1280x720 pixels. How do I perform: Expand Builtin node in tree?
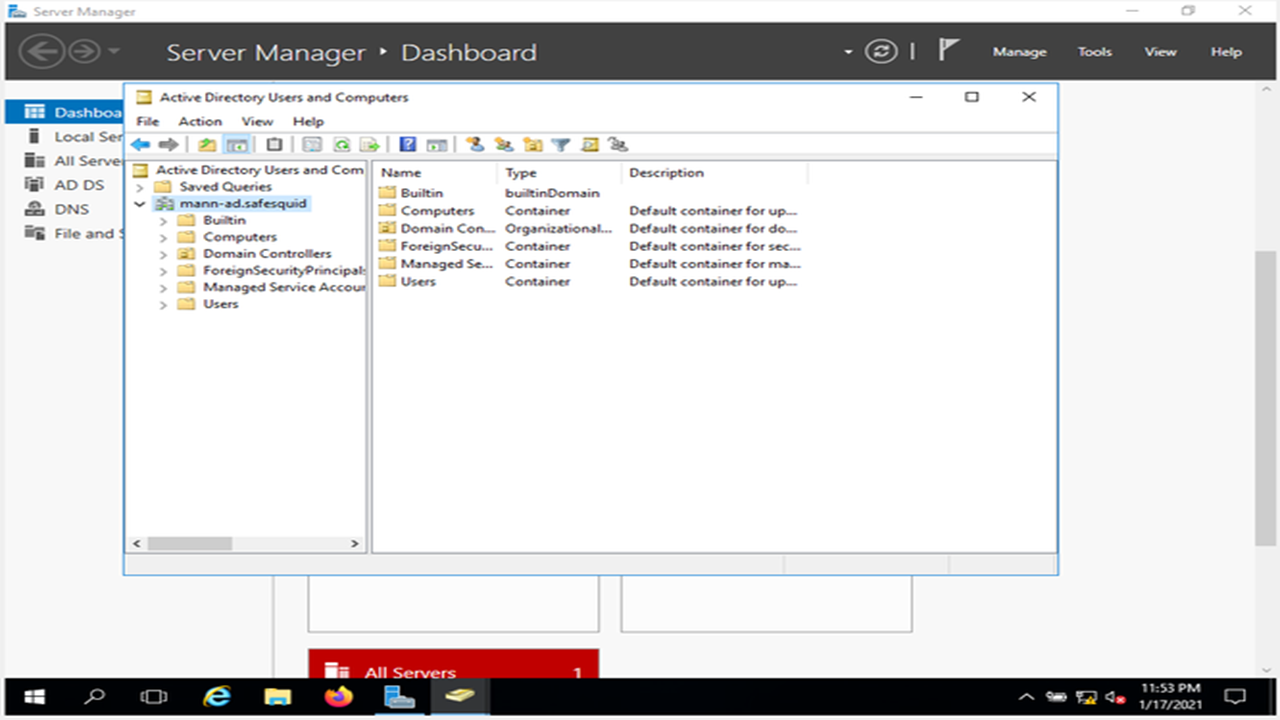tap(163, 220)
